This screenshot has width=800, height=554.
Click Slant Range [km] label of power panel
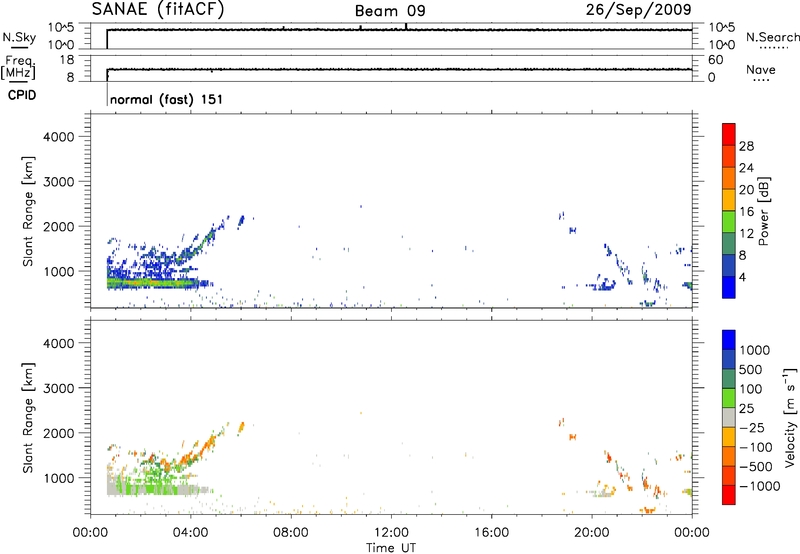point(28,211)
